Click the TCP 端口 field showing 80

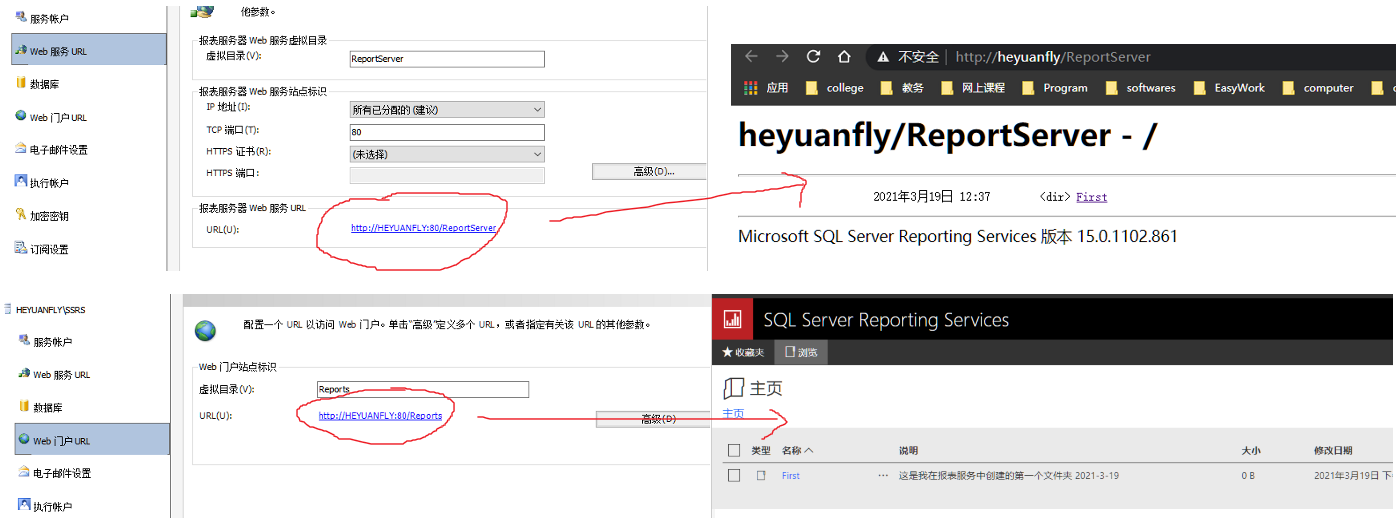(447, 132)
